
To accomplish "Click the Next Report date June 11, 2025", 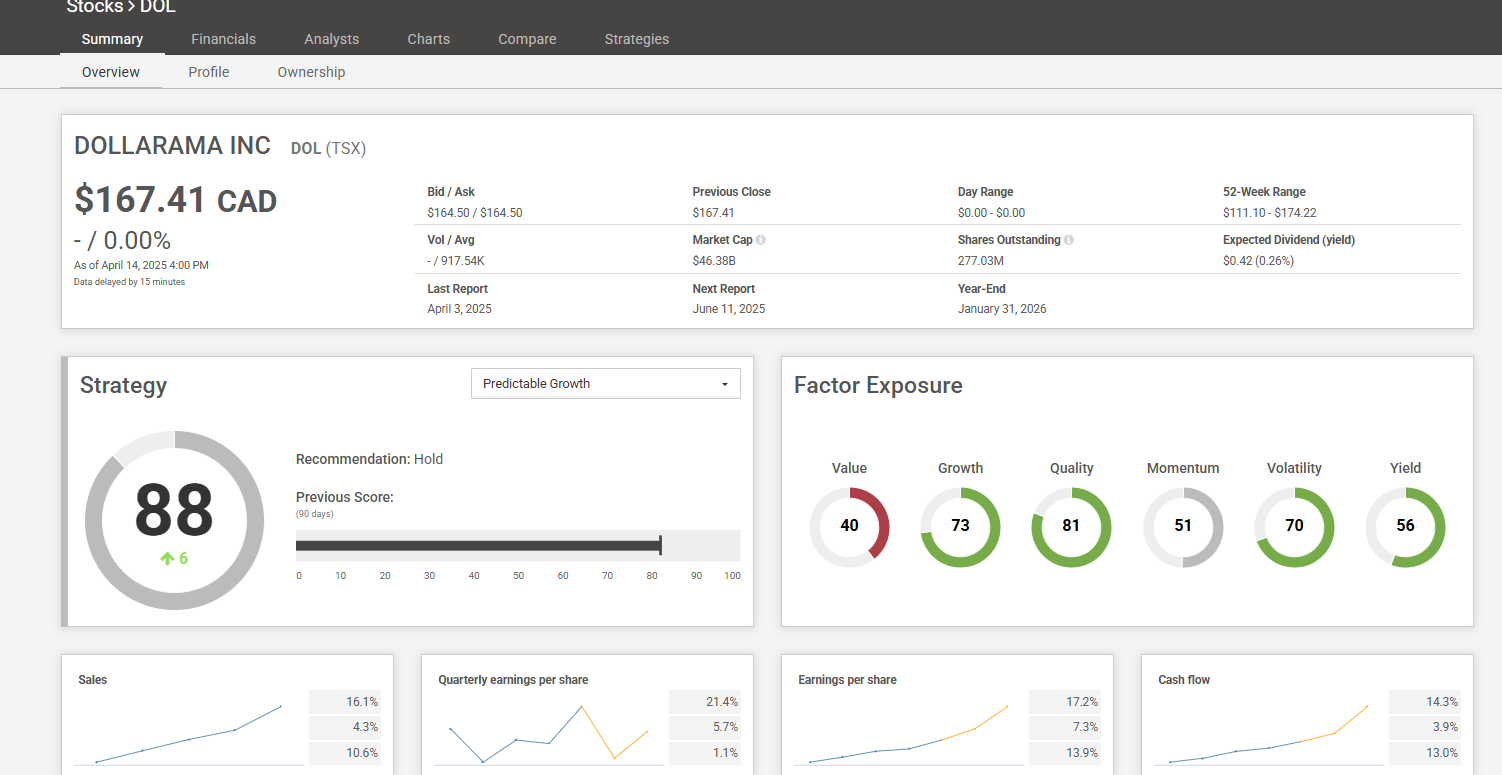I will tap(729, 309).
